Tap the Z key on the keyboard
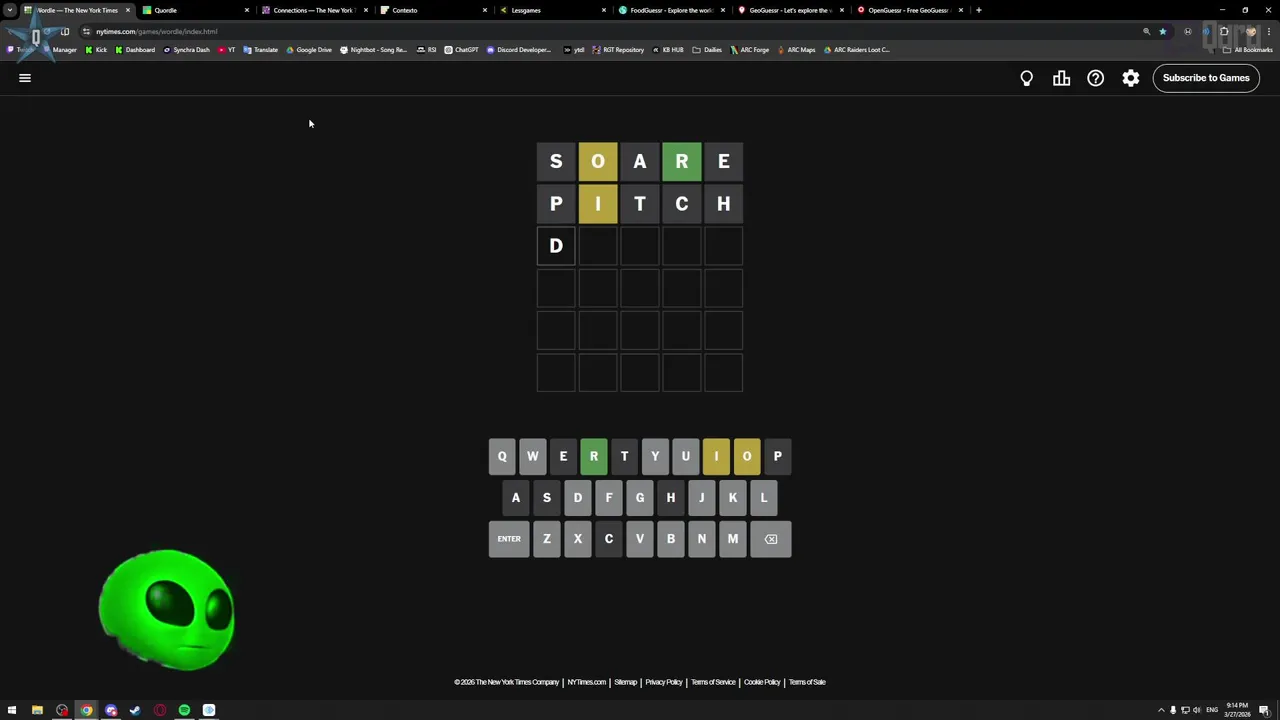1280x720 pixels. tap(547, 539)
